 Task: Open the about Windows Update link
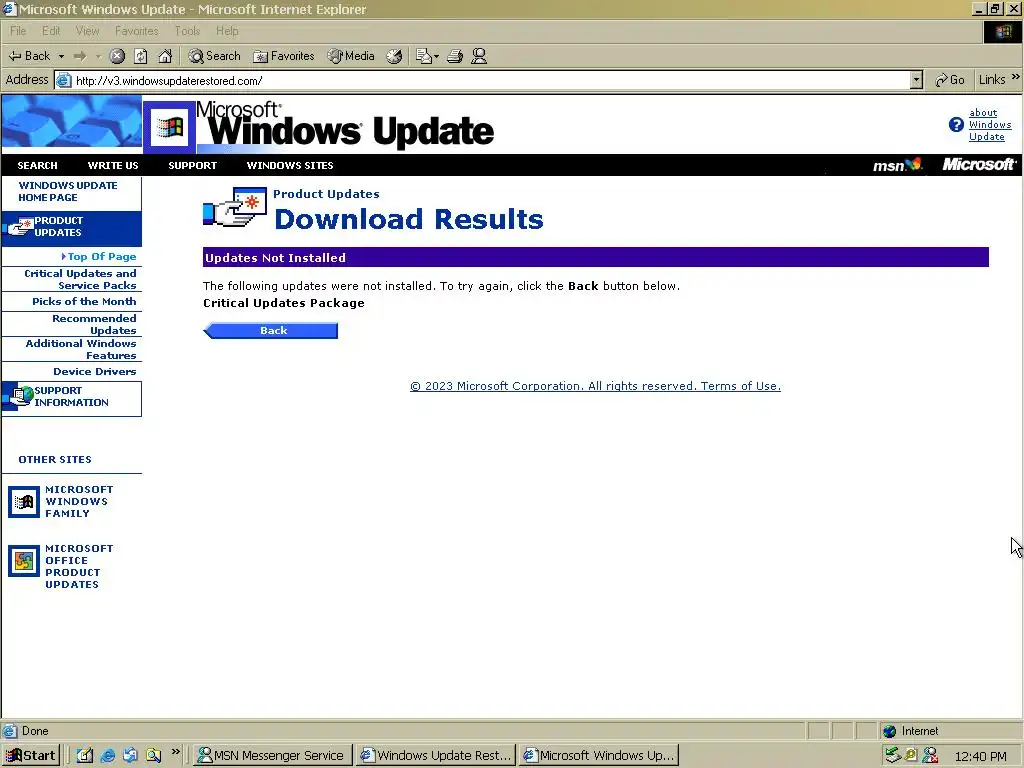click(x=989, y=125)
